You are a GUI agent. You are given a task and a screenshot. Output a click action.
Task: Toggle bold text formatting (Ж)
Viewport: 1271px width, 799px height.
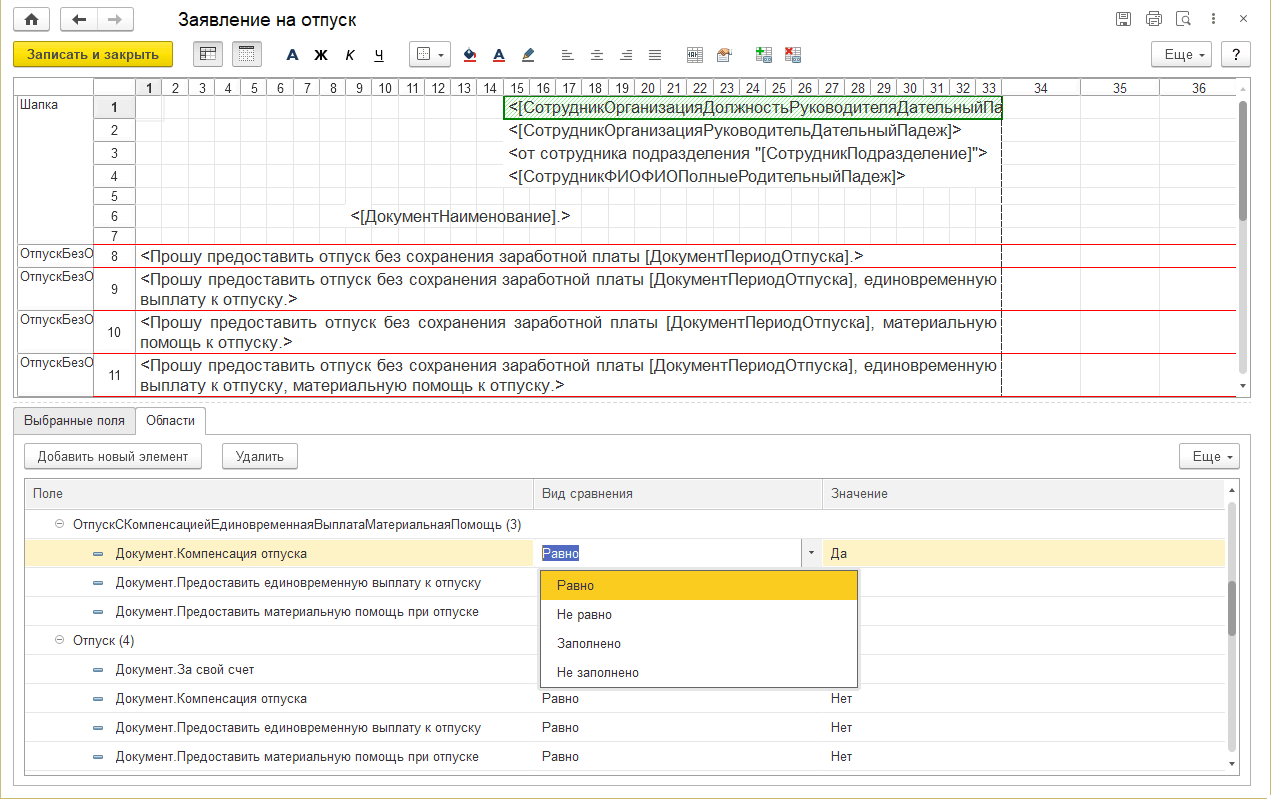click(x=321, y=54)
